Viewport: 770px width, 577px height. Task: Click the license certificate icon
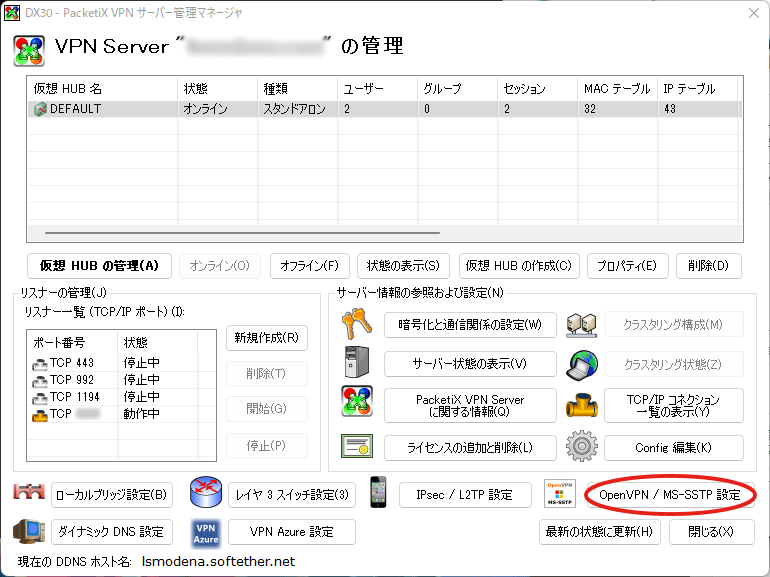(x=357, y=446)
